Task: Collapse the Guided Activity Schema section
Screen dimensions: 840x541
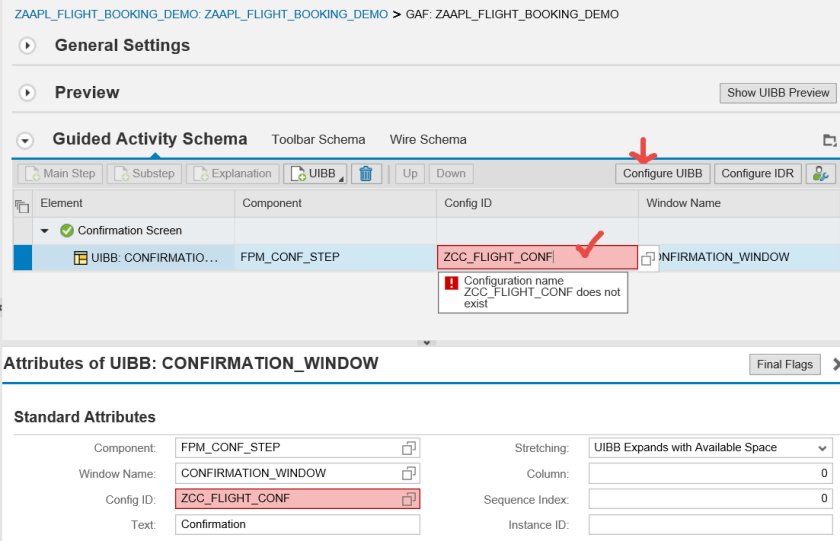Action: [25, 140]
